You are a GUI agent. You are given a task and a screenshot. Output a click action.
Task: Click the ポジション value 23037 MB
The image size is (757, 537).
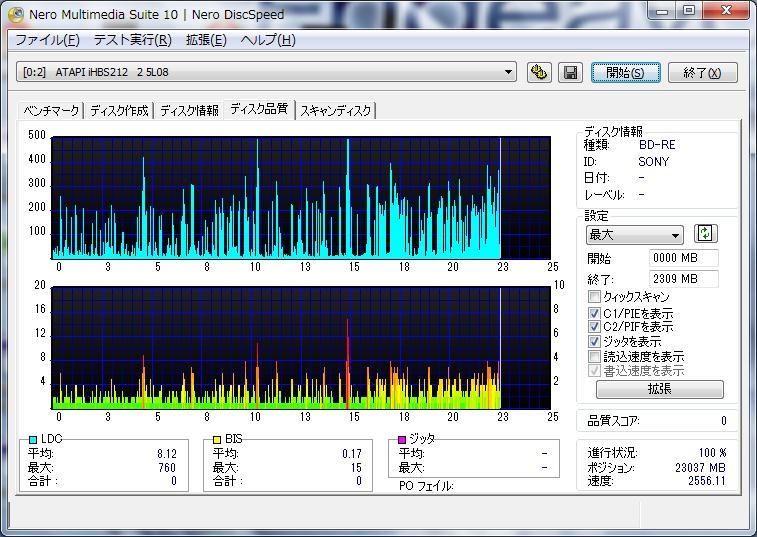point(700,467)
